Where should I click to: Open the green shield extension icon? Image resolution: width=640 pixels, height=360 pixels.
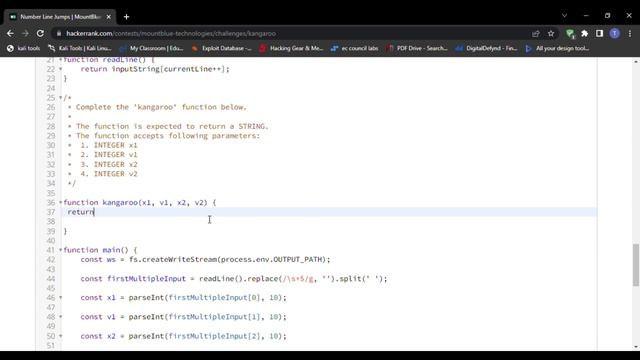pos(570,33)
